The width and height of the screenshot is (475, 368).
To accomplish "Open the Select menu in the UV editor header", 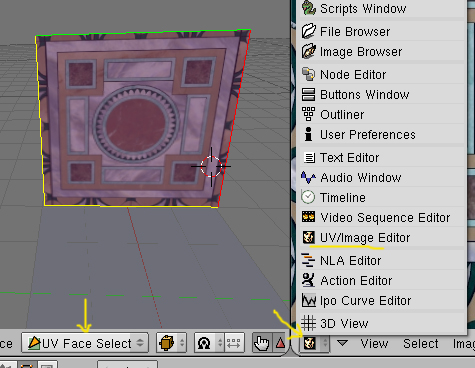I will click(x=421, y=343).
